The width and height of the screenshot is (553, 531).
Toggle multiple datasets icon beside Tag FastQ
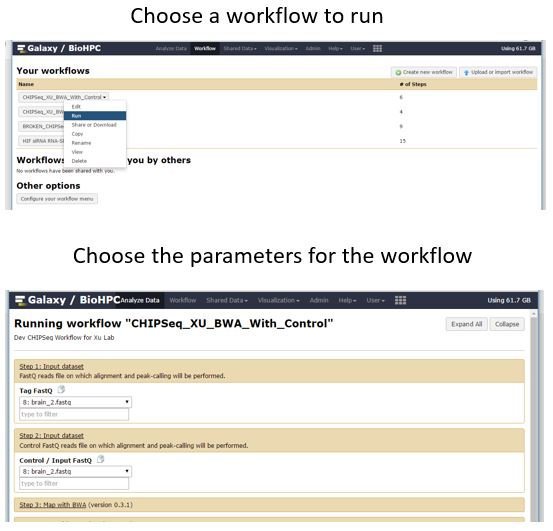(x=61, y=390)
